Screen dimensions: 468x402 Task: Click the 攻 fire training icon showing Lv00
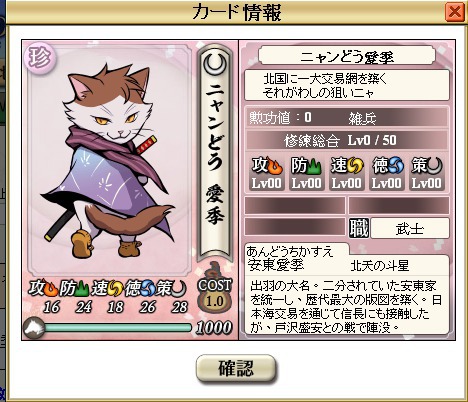(x=267, y=173)
